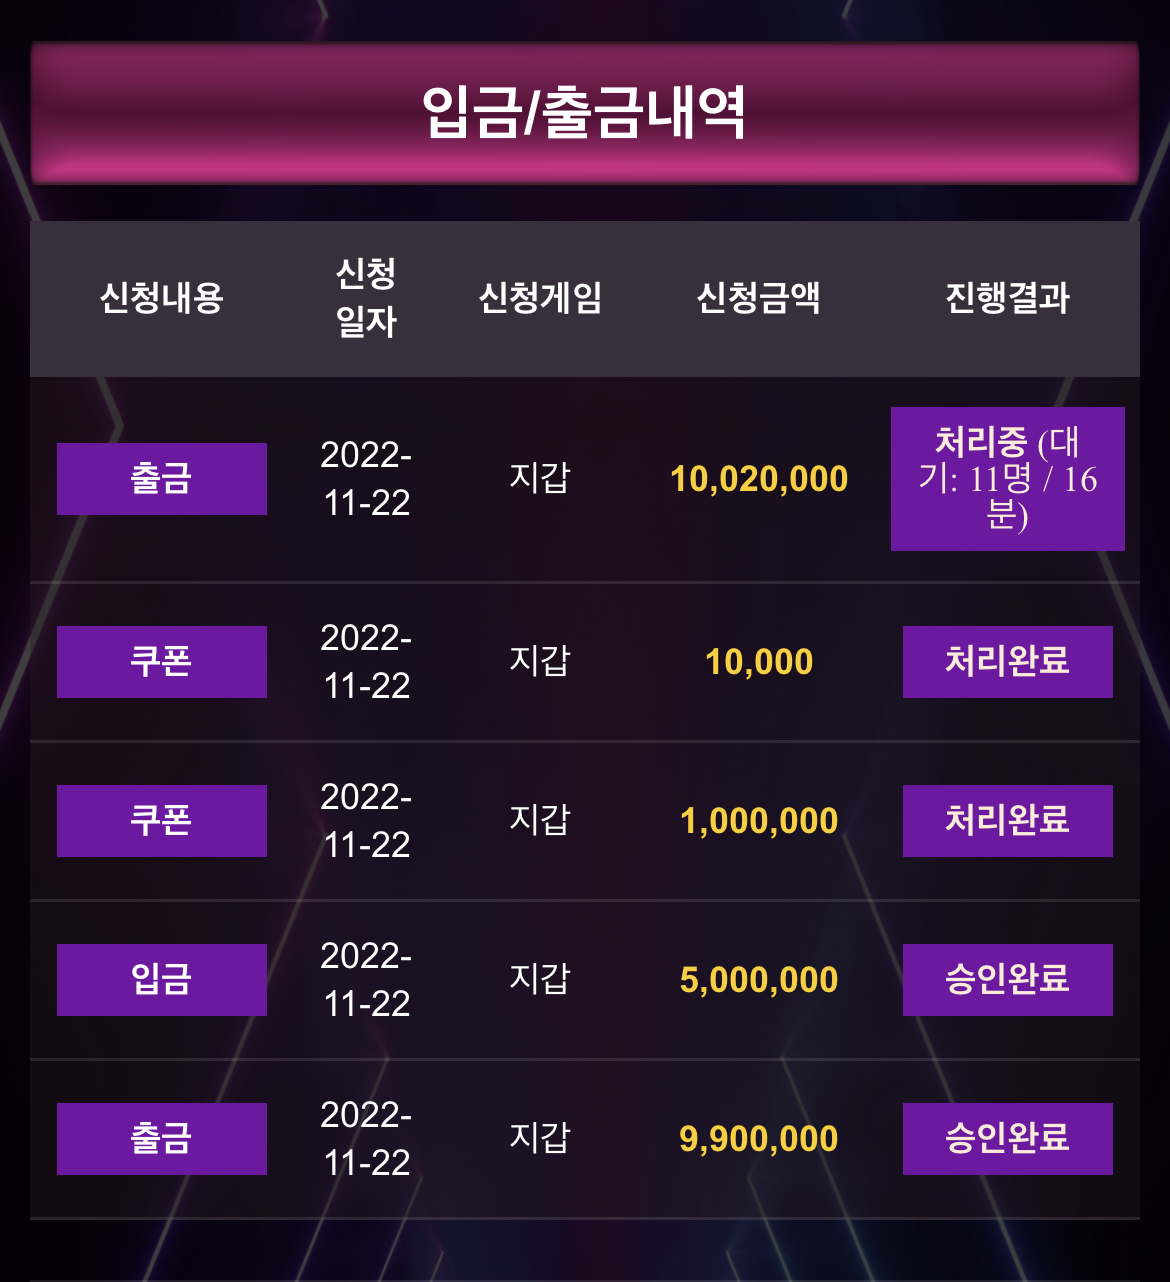1170x1282 pixels.
Task: Click the 입금 button for 5,000,000
Action: pos(162,980)
